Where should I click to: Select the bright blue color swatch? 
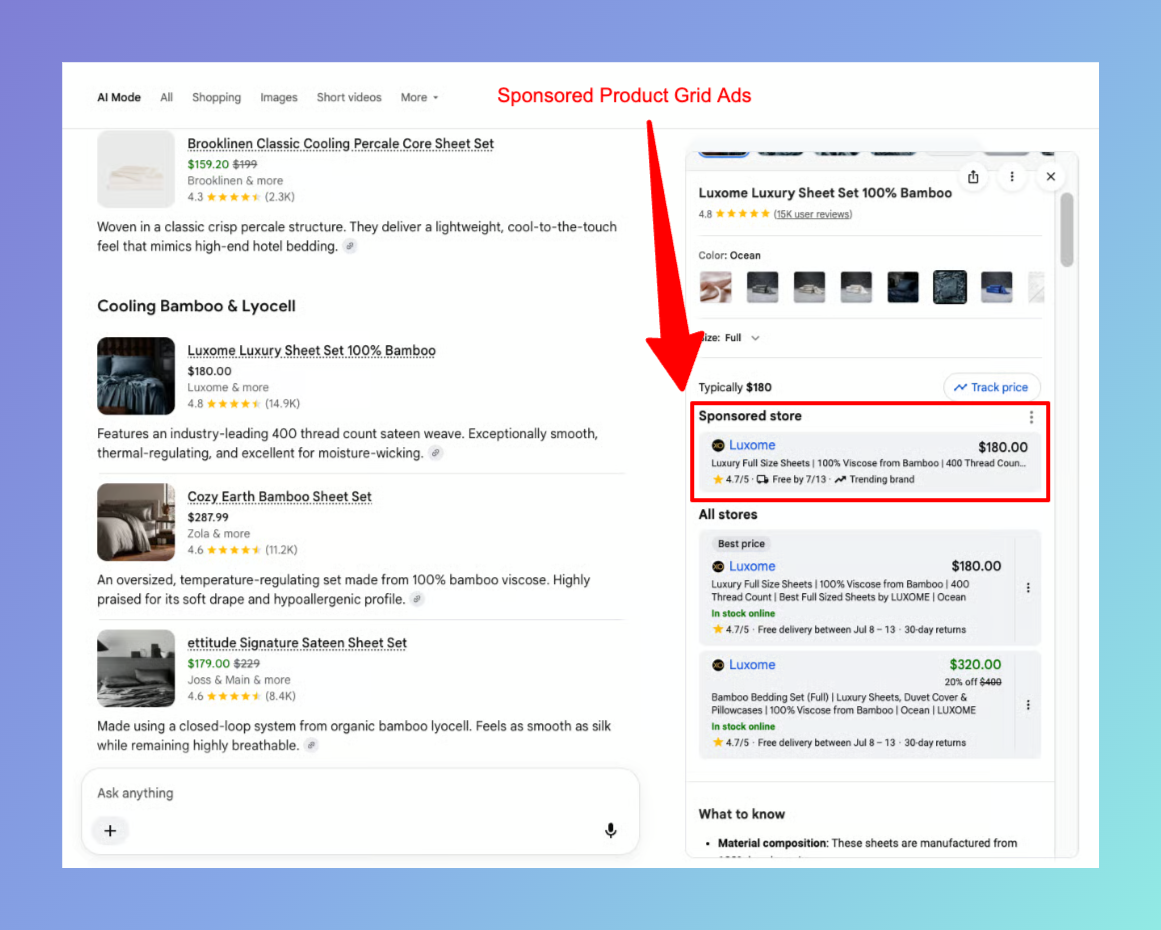click(997, 287)
